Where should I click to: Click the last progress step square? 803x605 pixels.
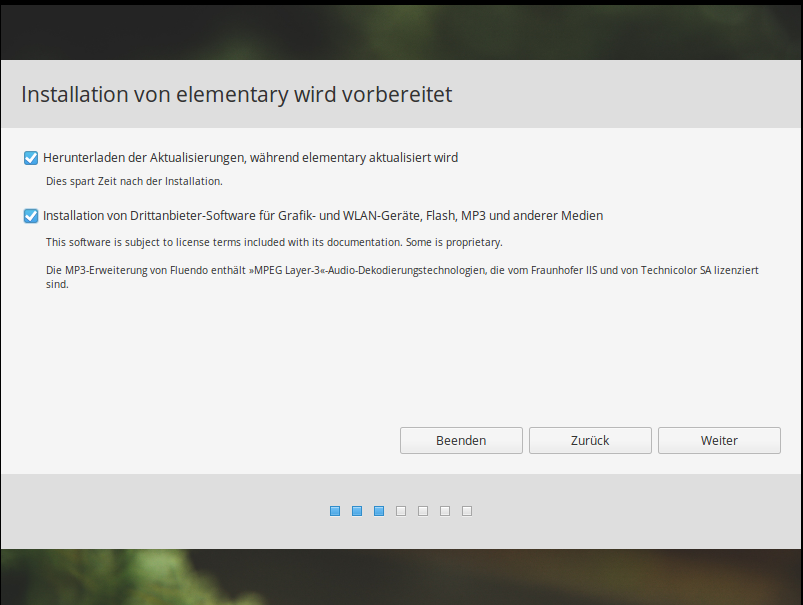[467, 511]
